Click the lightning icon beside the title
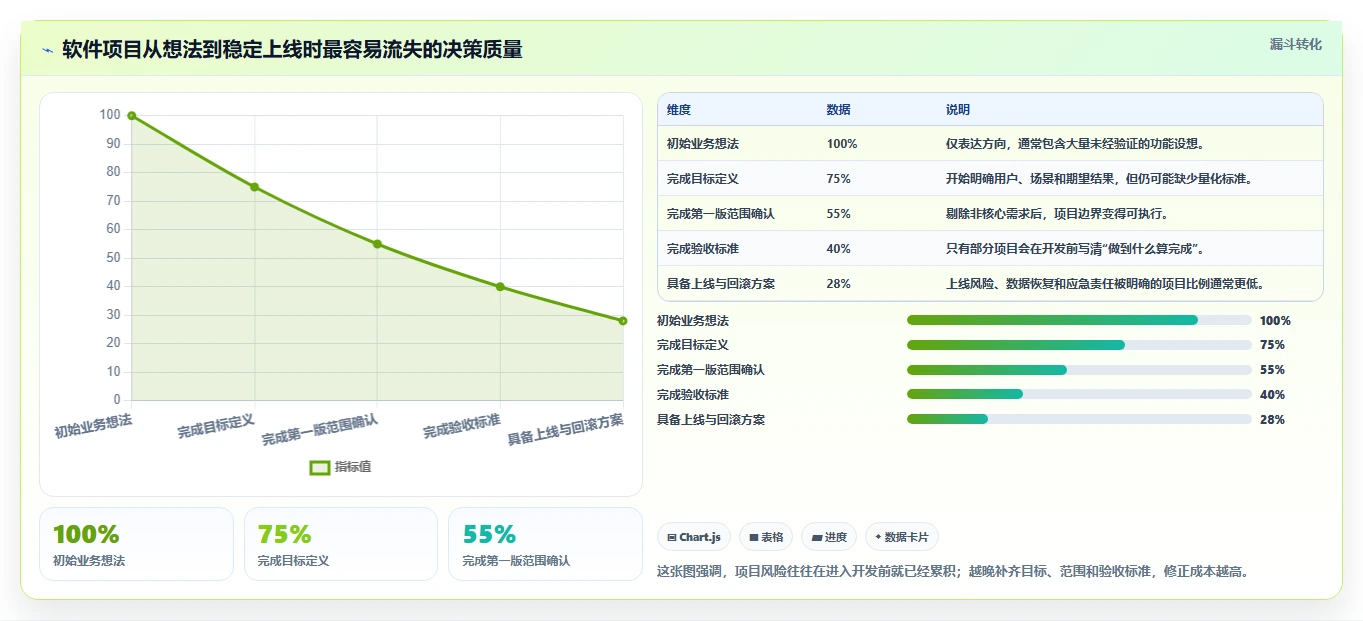Screen dimensions: 1363x621 [48, 50]
